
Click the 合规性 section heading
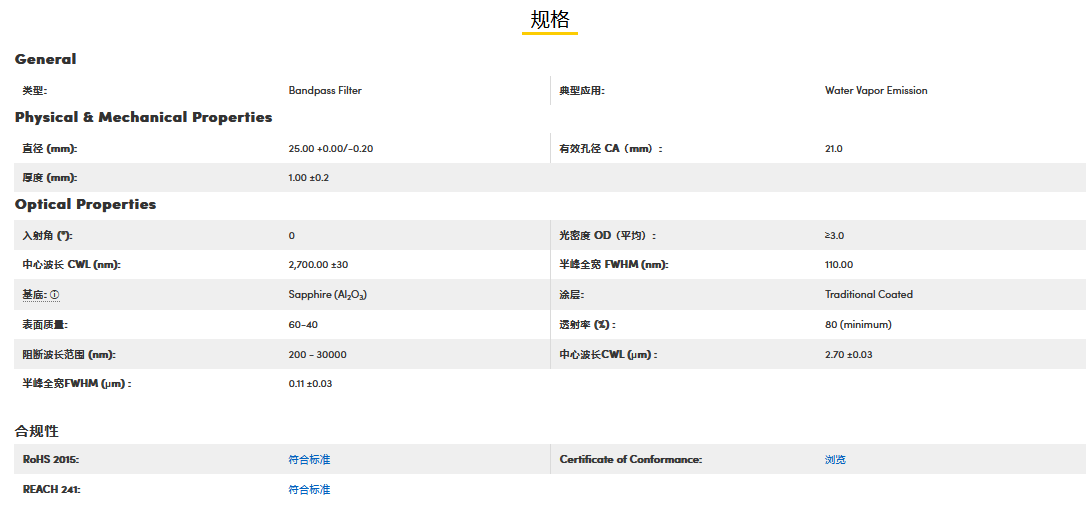(x=37, y=431)
